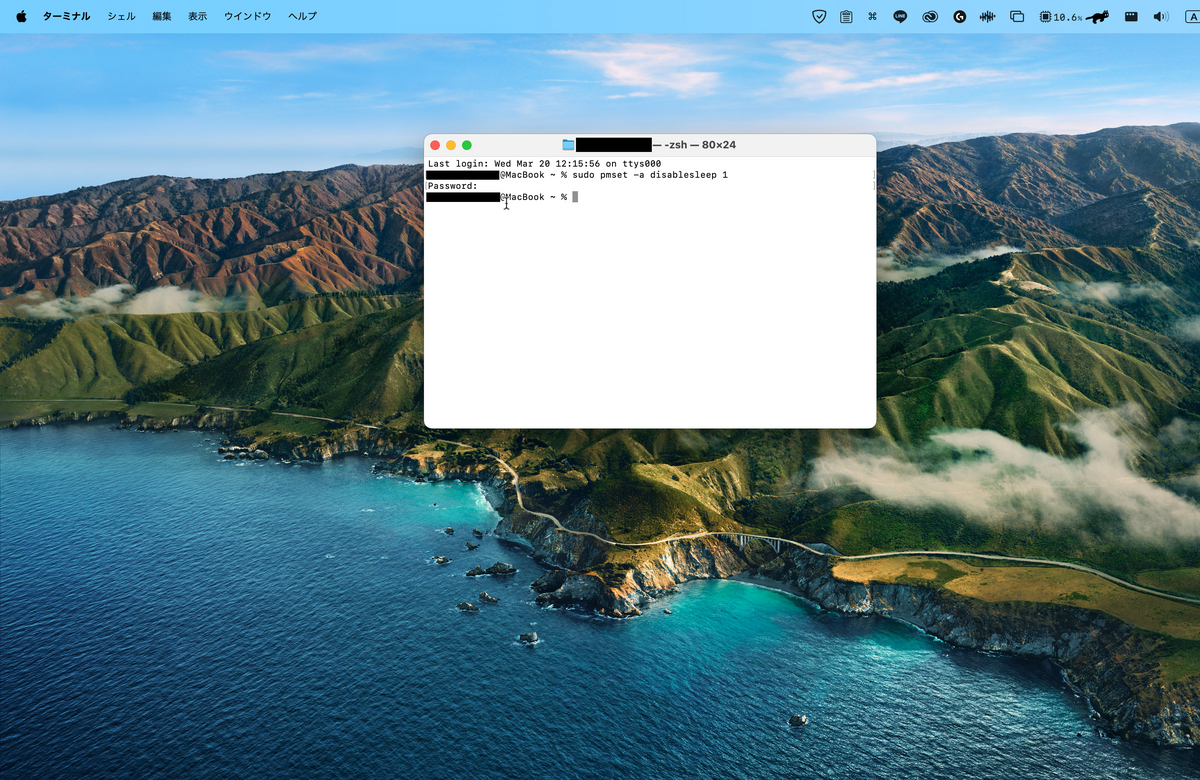Zoom the Terminal window with green button
The width and height of the screenshot is (1200, 780).
(467, 145)
